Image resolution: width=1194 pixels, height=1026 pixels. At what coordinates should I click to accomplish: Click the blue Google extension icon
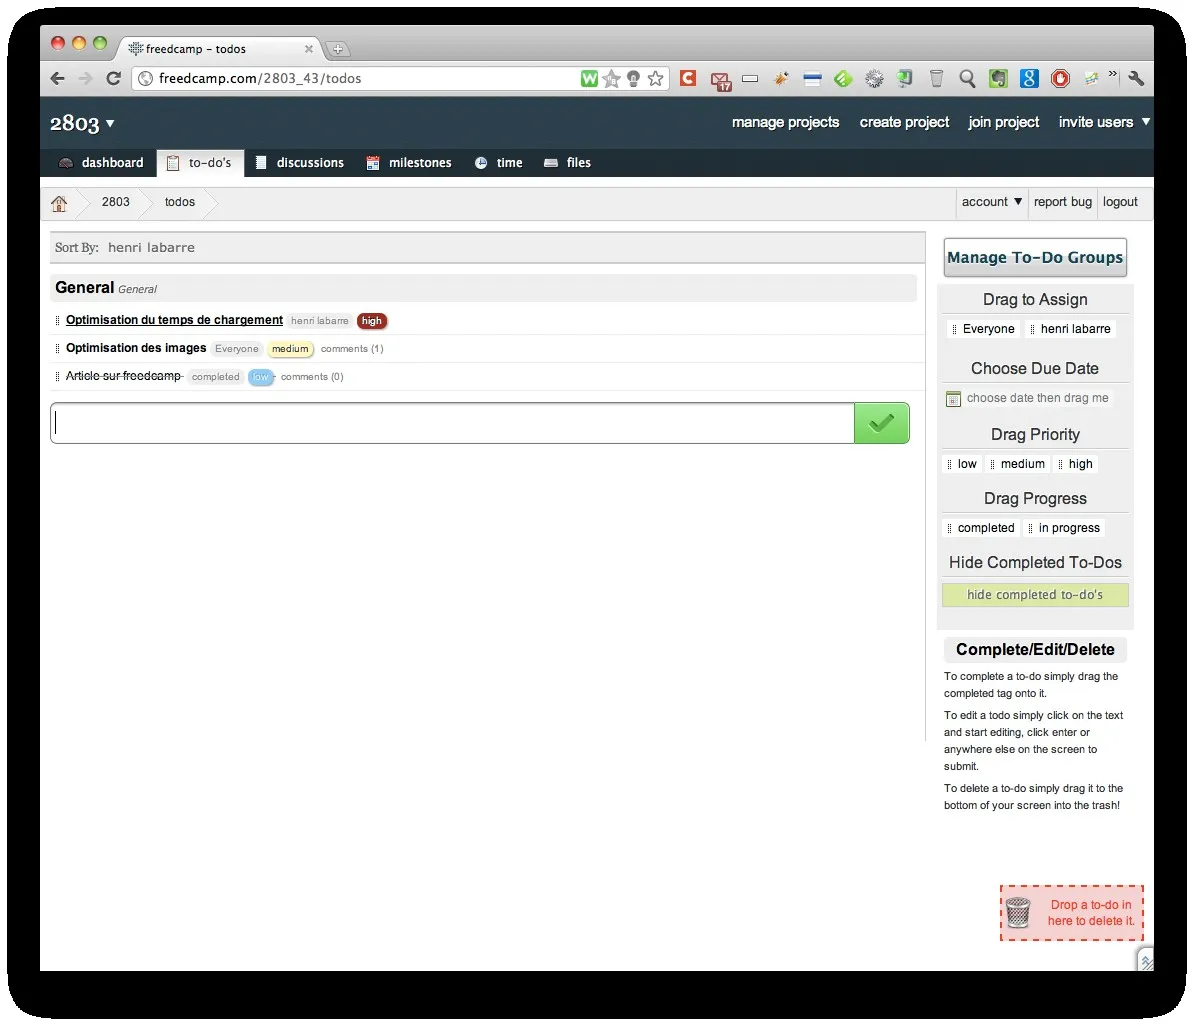click(x=1030, y=78)
